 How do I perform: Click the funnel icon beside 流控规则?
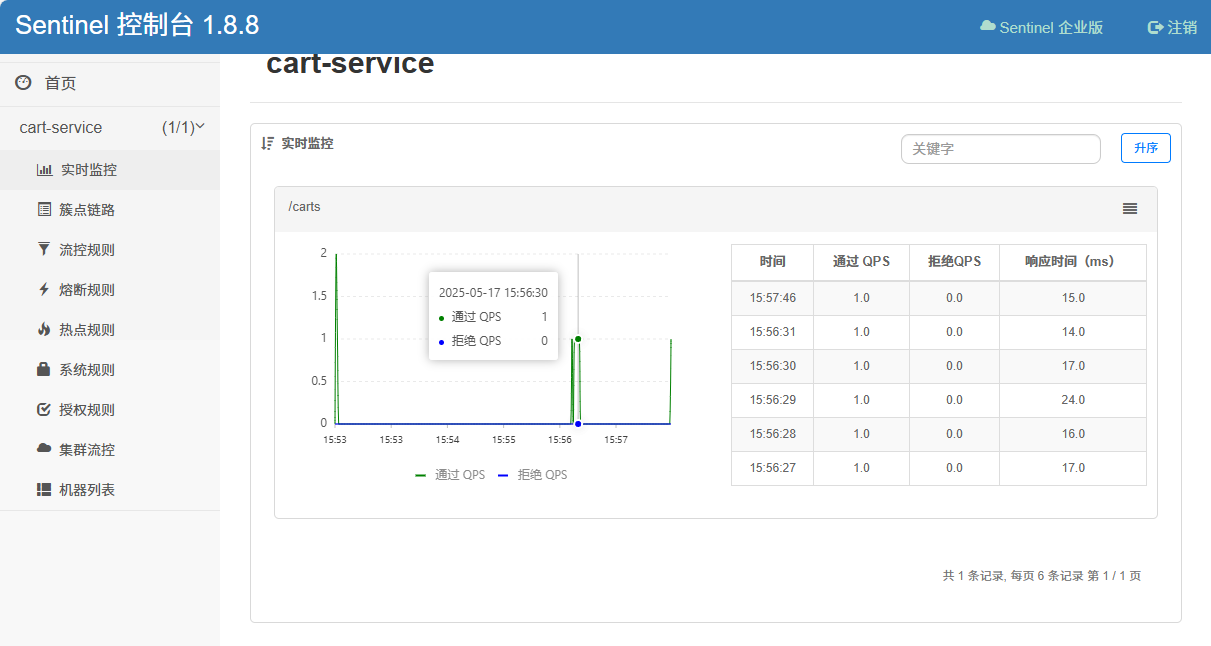pyautogui.click(x=44, y=250)
